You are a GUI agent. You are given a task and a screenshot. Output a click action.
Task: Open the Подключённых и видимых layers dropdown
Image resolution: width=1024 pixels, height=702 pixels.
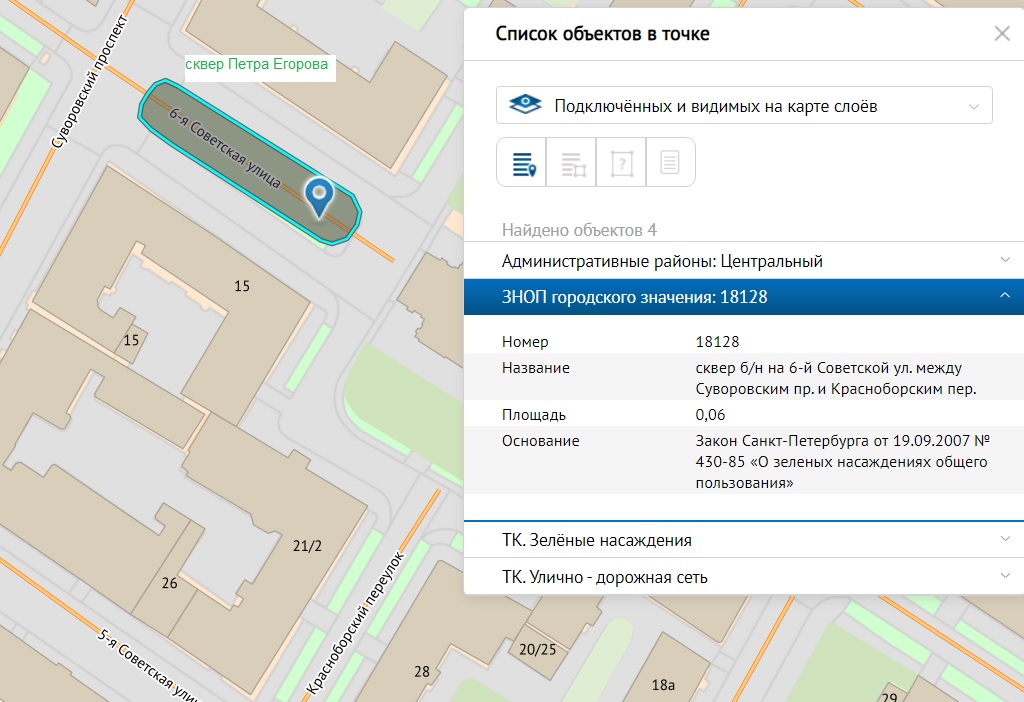(744, 105)
